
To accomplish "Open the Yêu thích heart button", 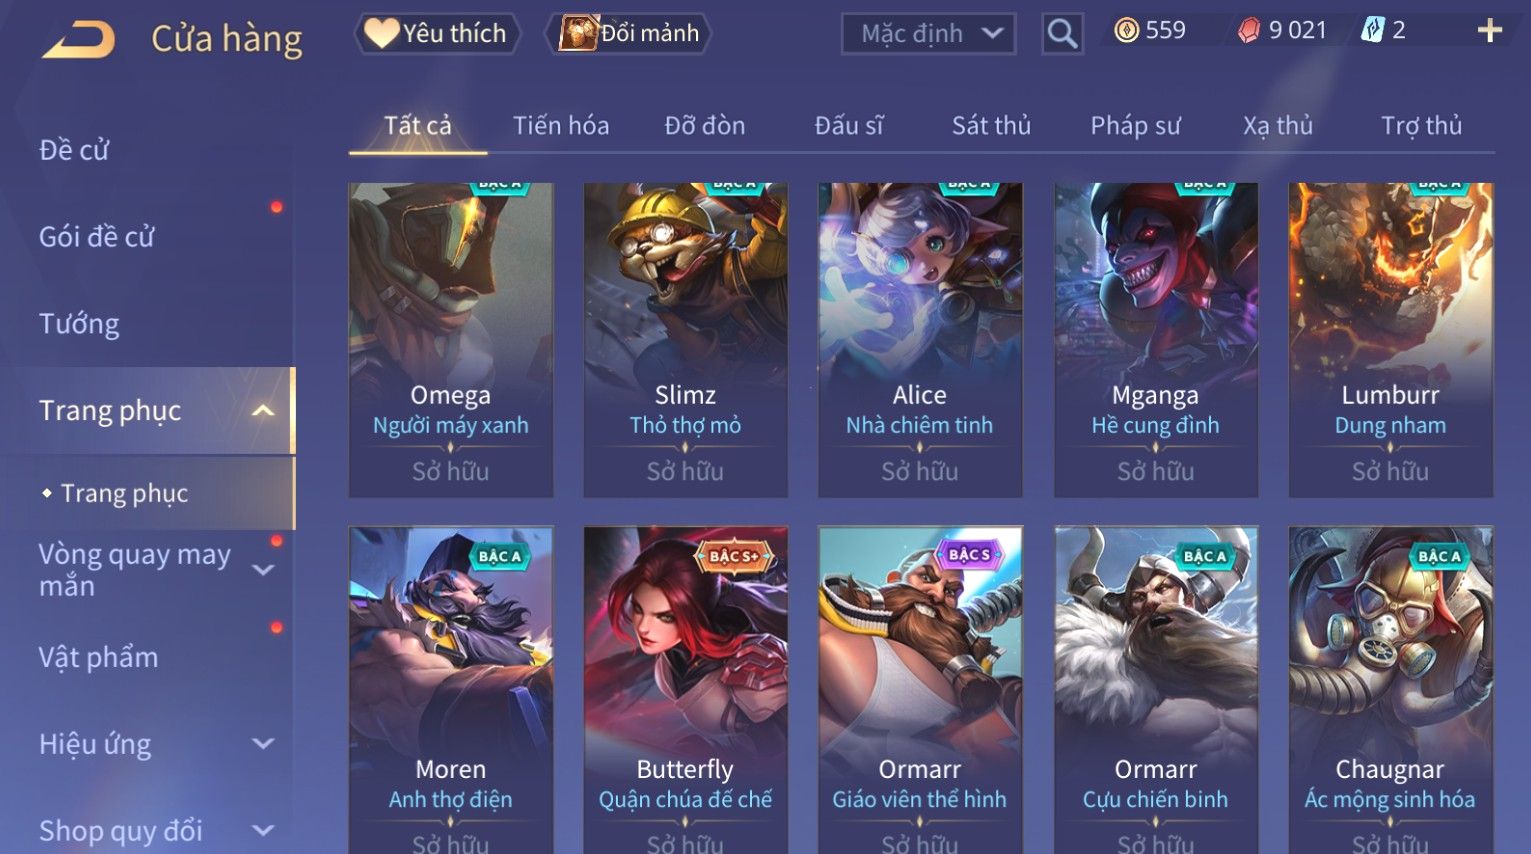I will [x=437, y=33].
